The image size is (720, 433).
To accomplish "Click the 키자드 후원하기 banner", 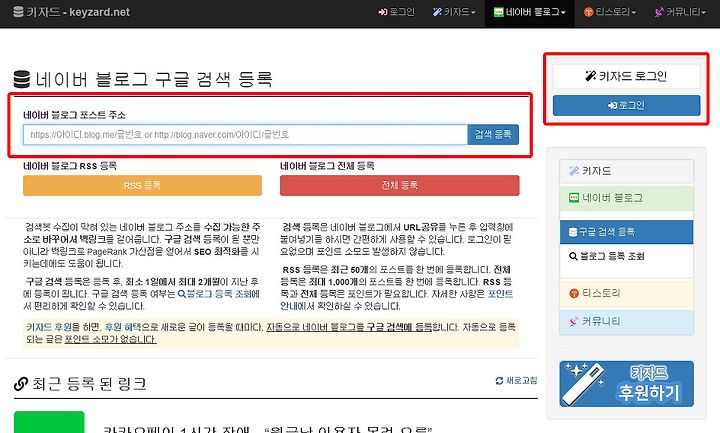I will [626, 384].
